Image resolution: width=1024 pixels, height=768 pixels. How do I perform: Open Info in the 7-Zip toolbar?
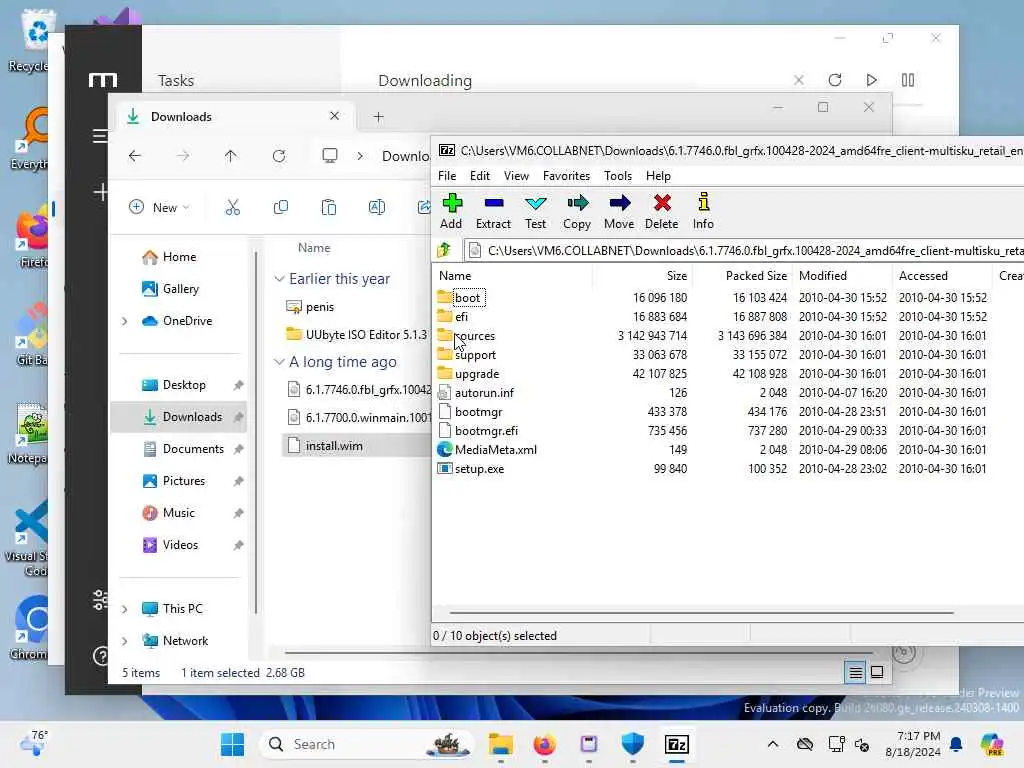(x=703, y=211)
